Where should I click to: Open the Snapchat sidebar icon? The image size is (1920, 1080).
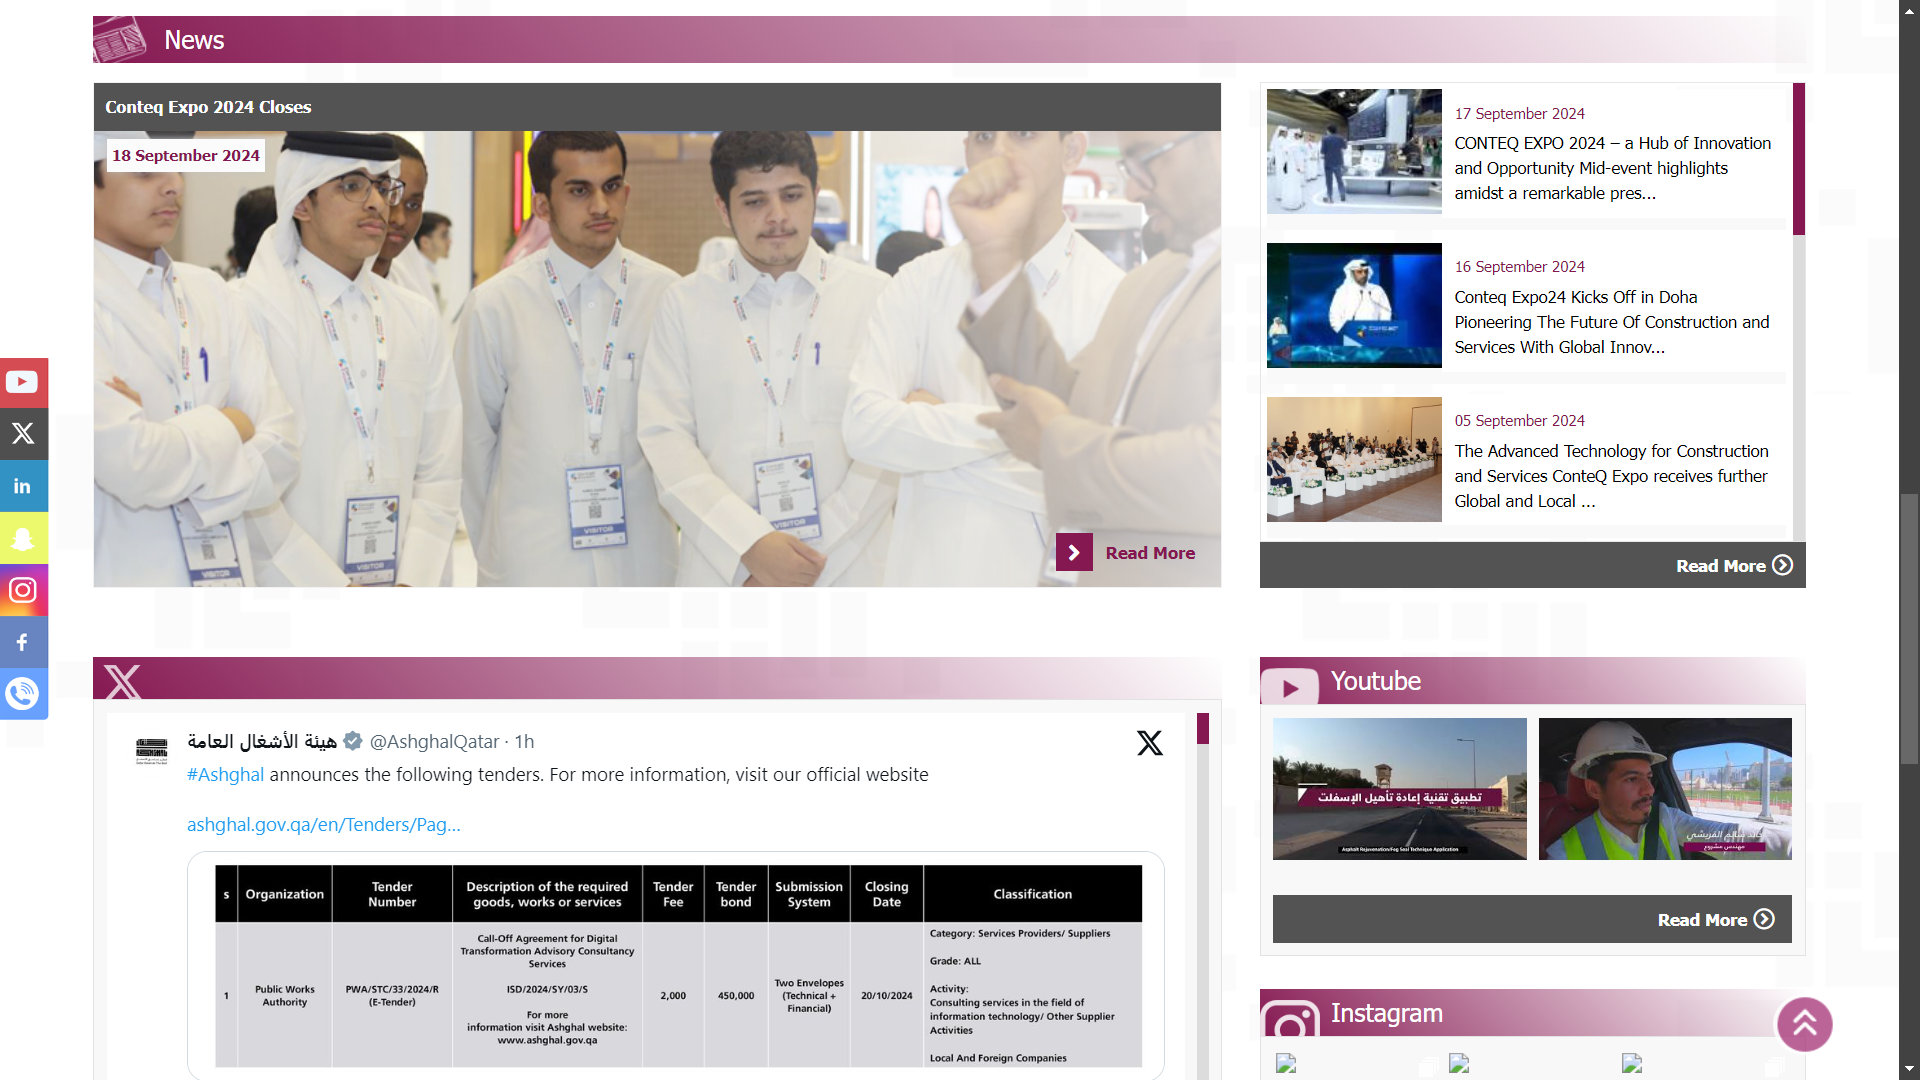click(x=23, y=538)
